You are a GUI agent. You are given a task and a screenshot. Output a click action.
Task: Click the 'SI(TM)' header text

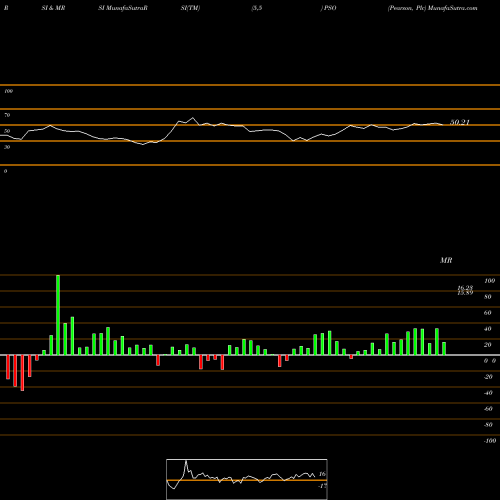(x=190, y=8)
